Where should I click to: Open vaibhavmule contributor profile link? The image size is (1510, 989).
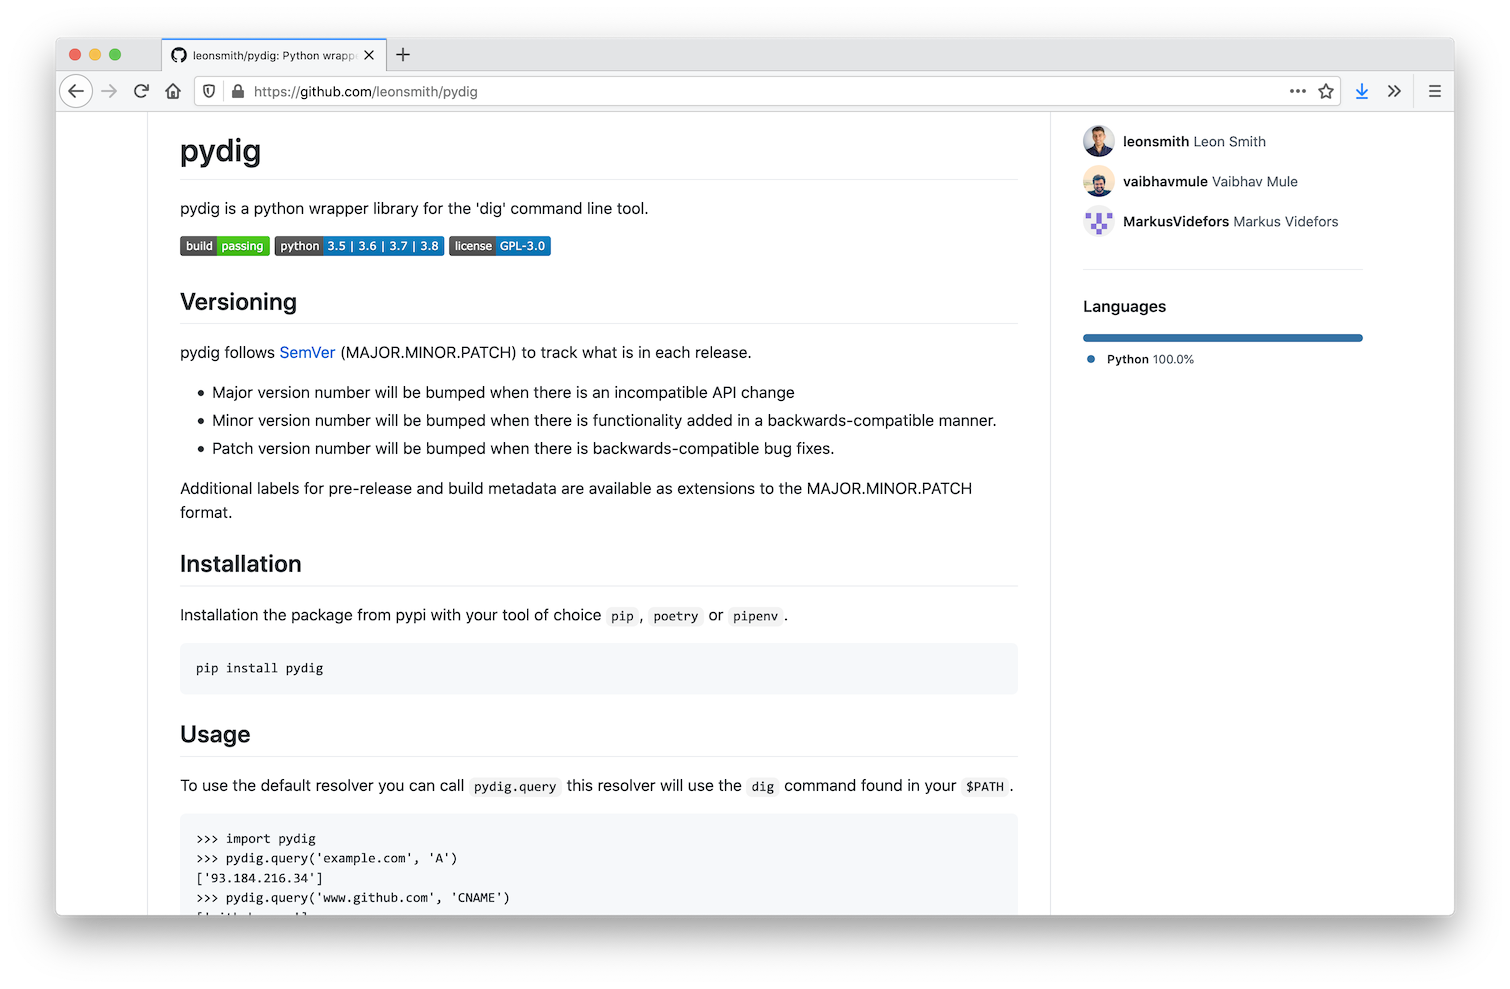1210,181
